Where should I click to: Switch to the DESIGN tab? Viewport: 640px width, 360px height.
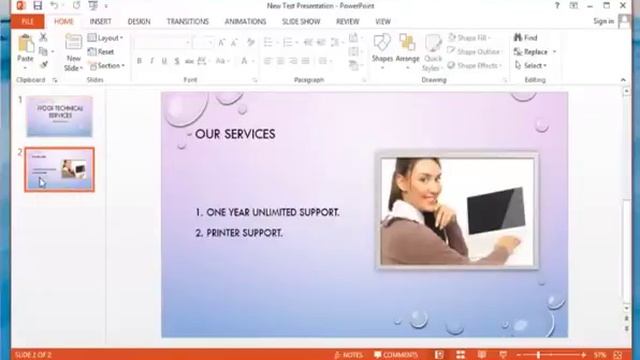point(139,21)
